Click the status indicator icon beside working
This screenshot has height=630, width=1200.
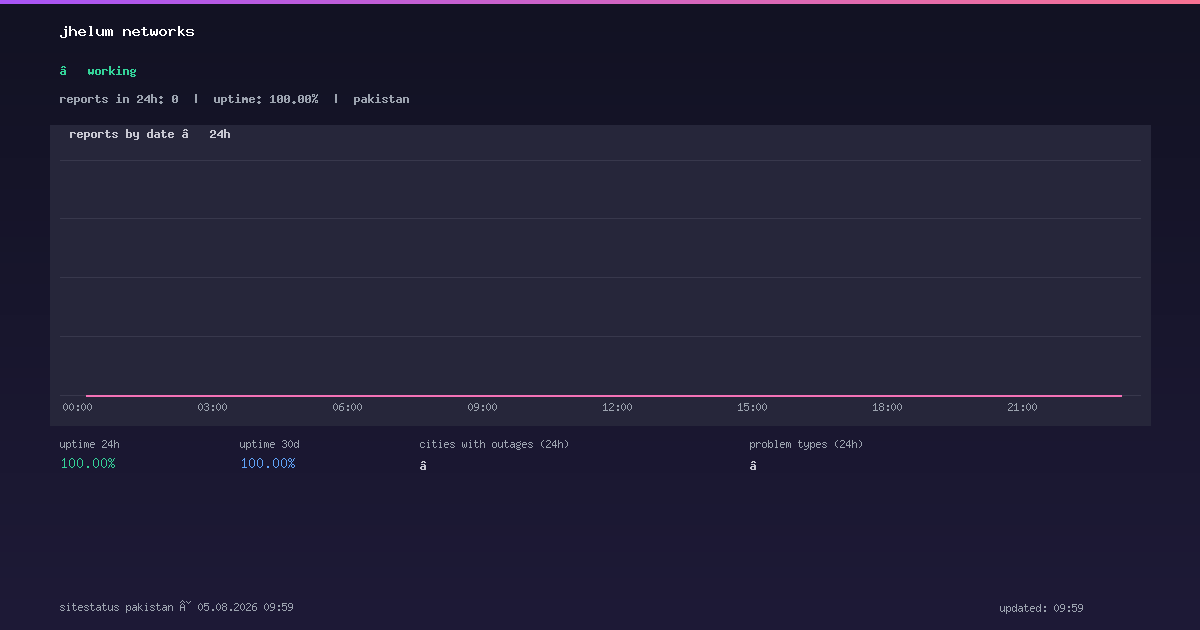pos(63,71)
